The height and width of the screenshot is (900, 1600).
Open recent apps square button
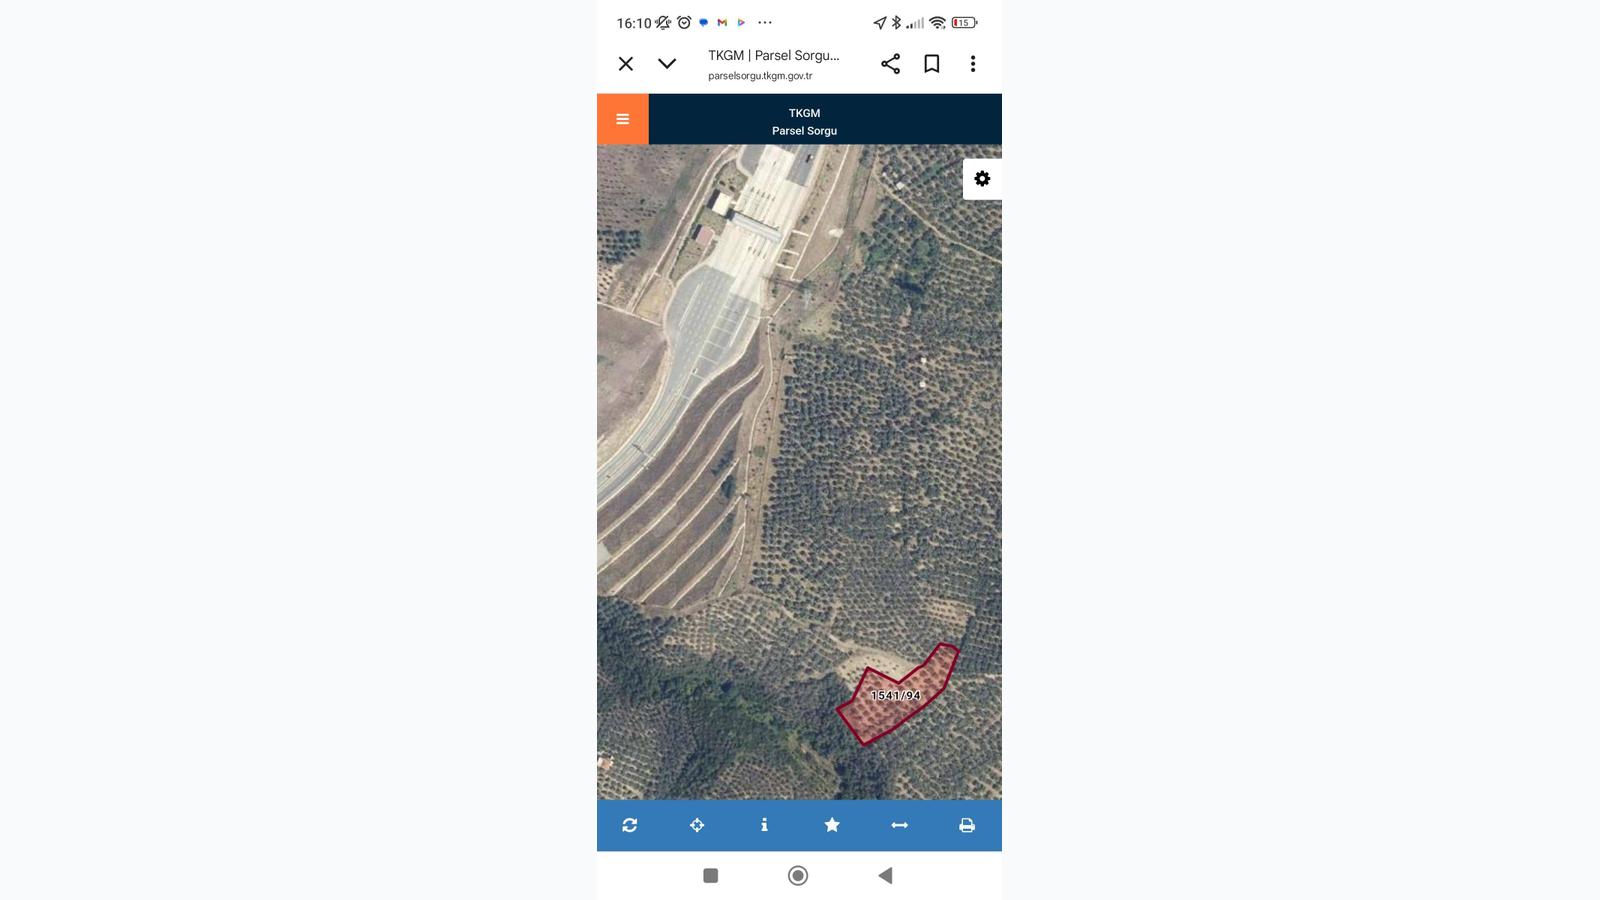[x=711, y=876]
